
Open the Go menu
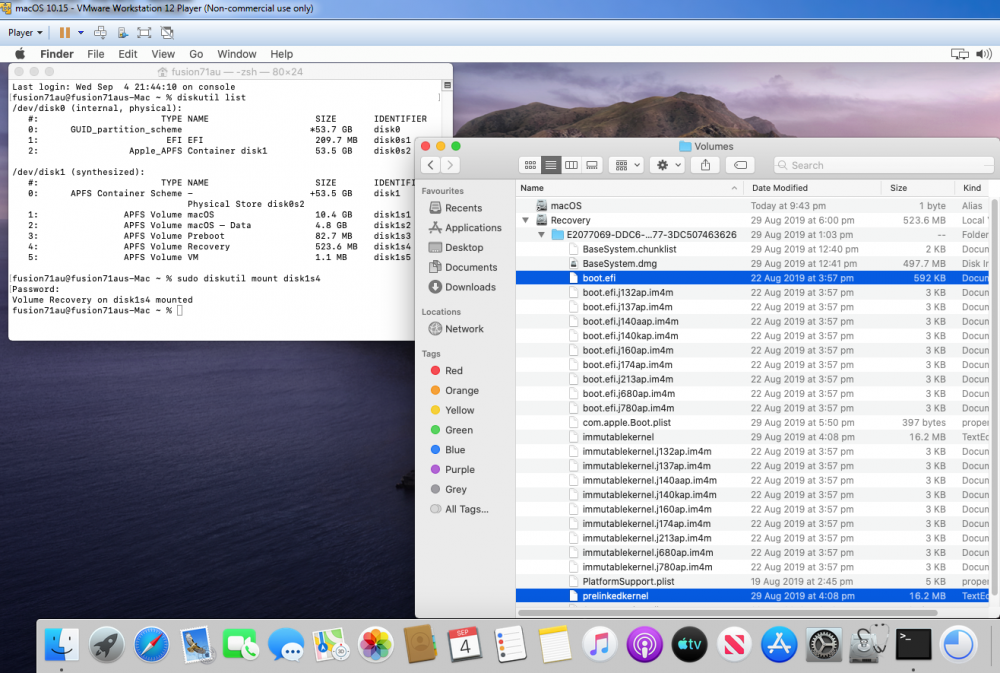click(x=196, y=54)
